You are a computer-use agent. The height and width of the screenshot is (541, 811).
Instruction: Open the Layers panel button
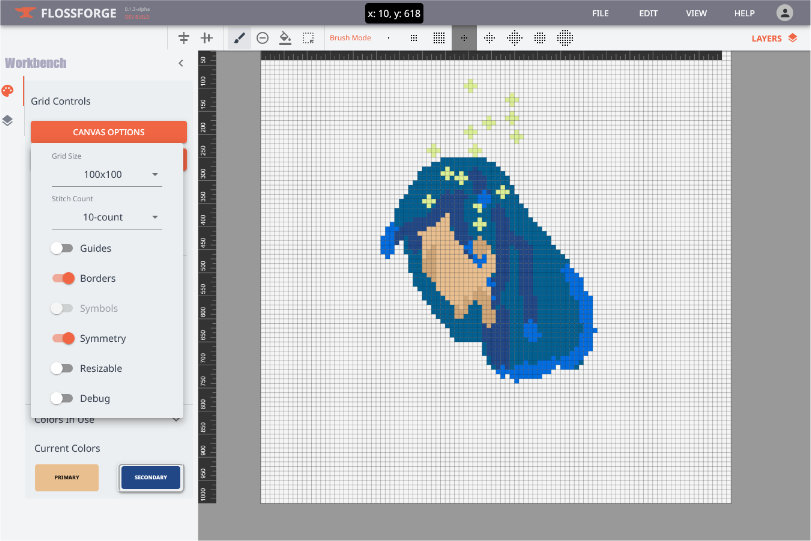(774, 38)
